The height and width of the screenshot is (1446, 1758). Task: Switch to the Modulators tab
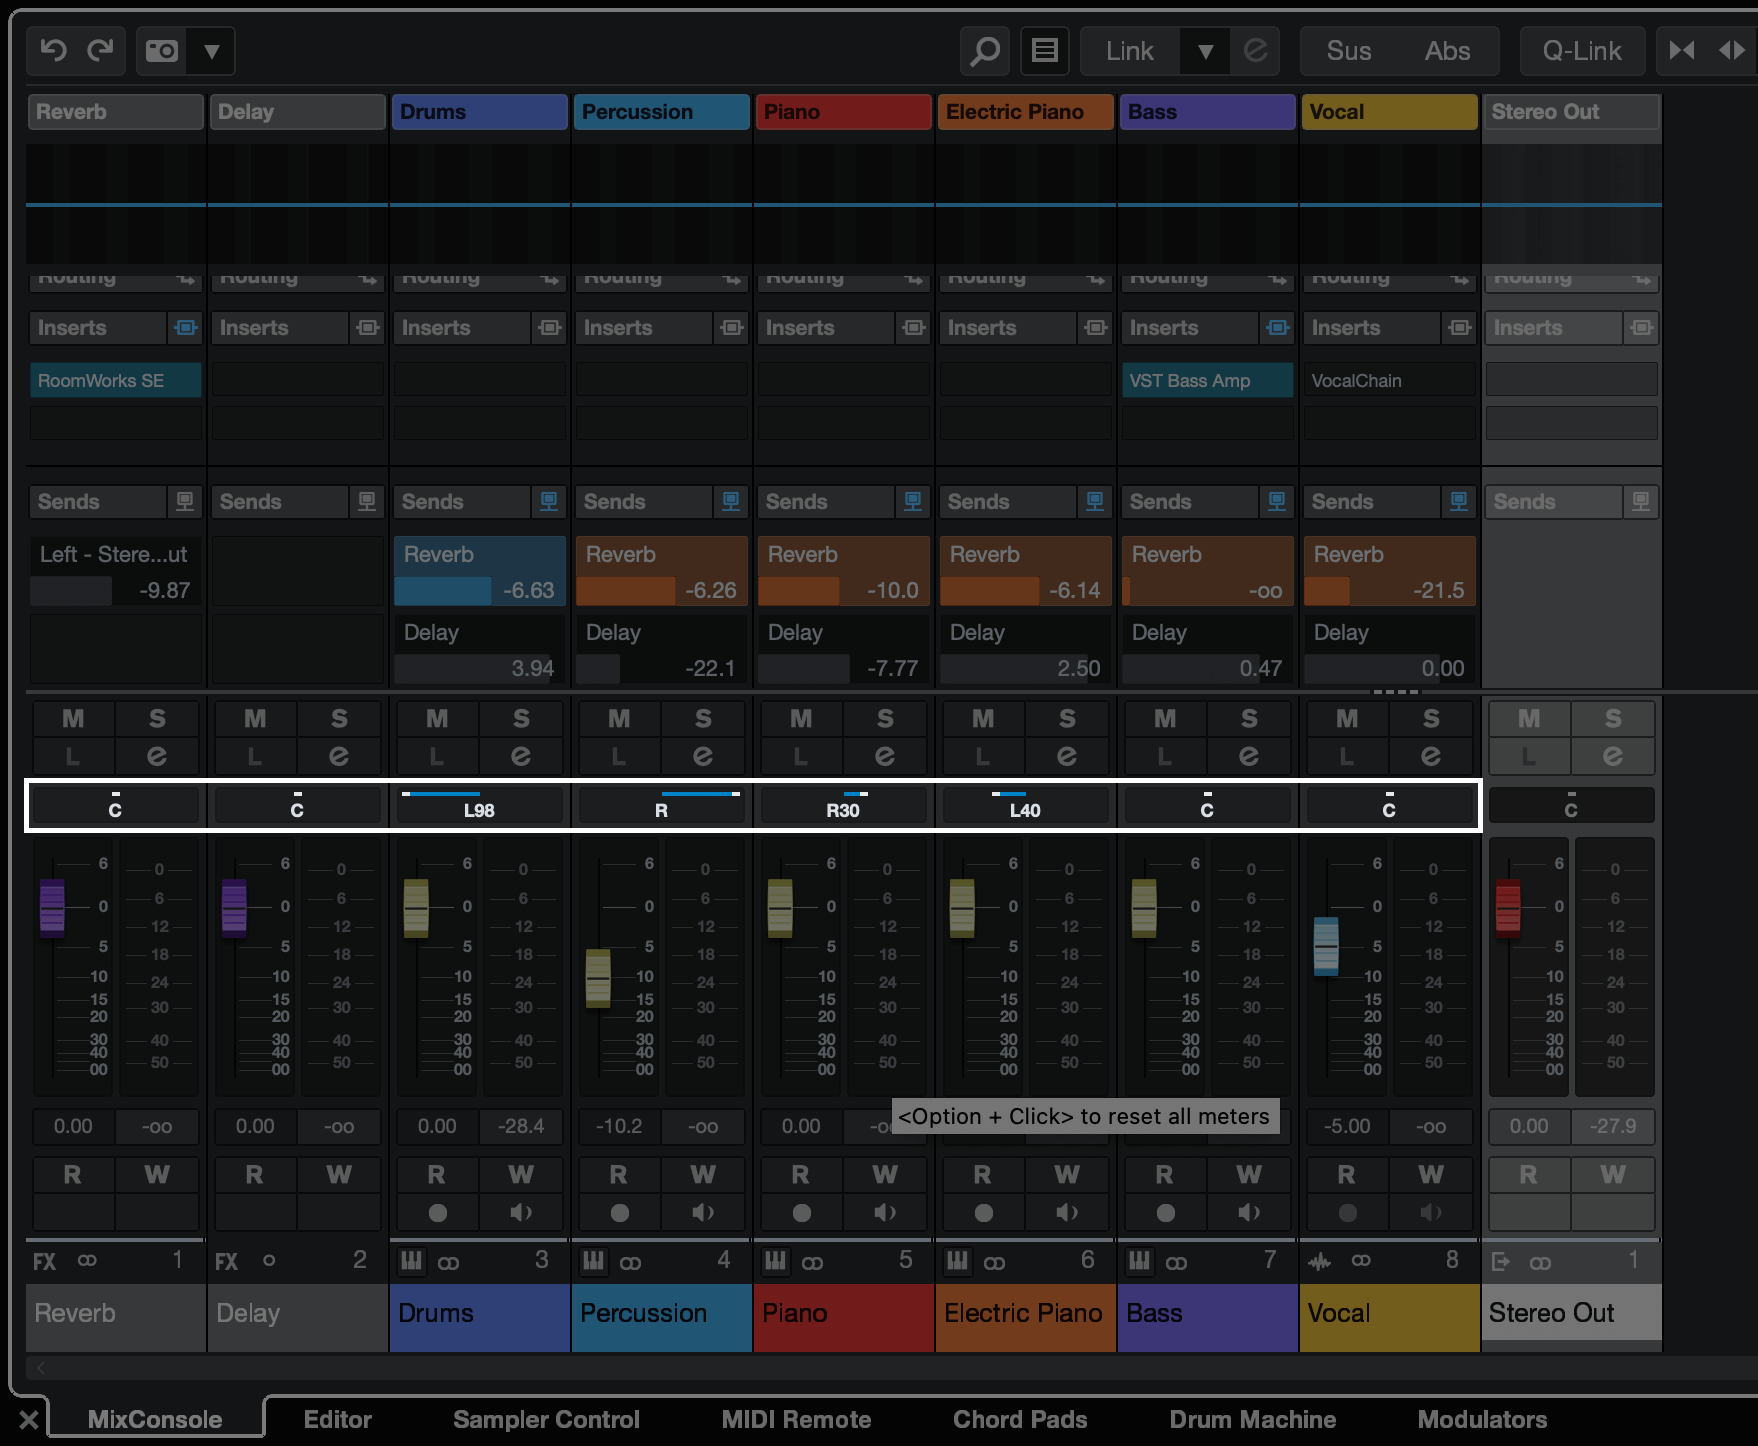tap(1482, 1419)
